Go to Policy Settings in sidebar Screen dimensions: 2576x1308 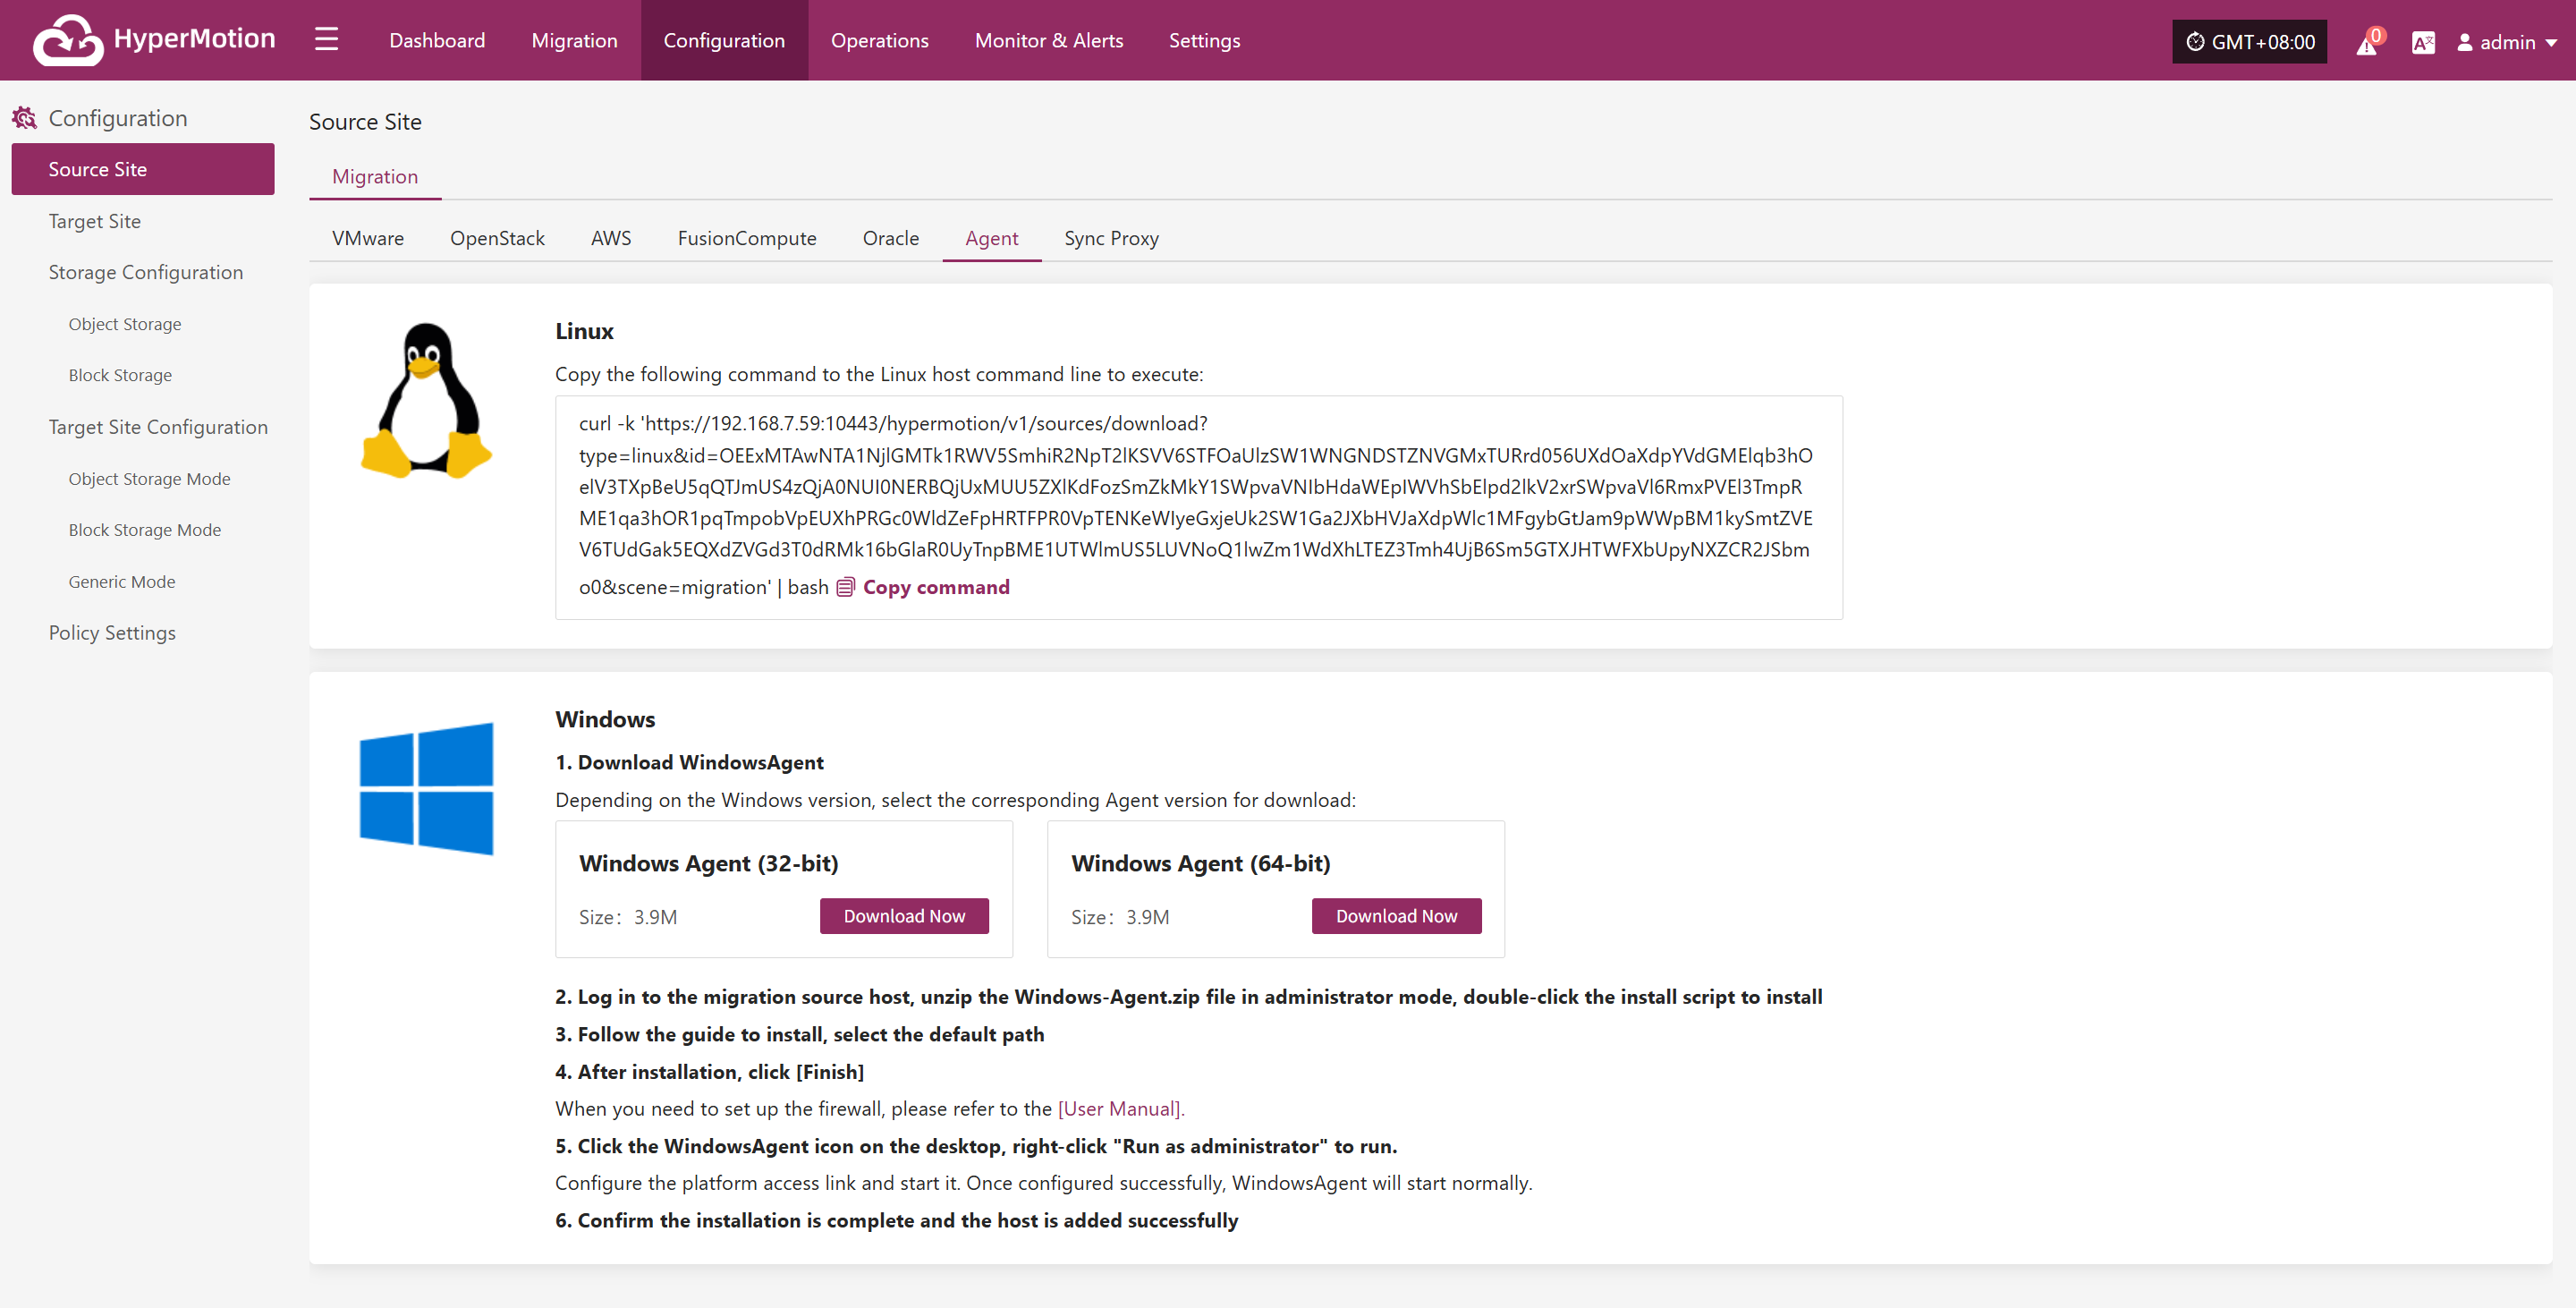click(112, 633)
